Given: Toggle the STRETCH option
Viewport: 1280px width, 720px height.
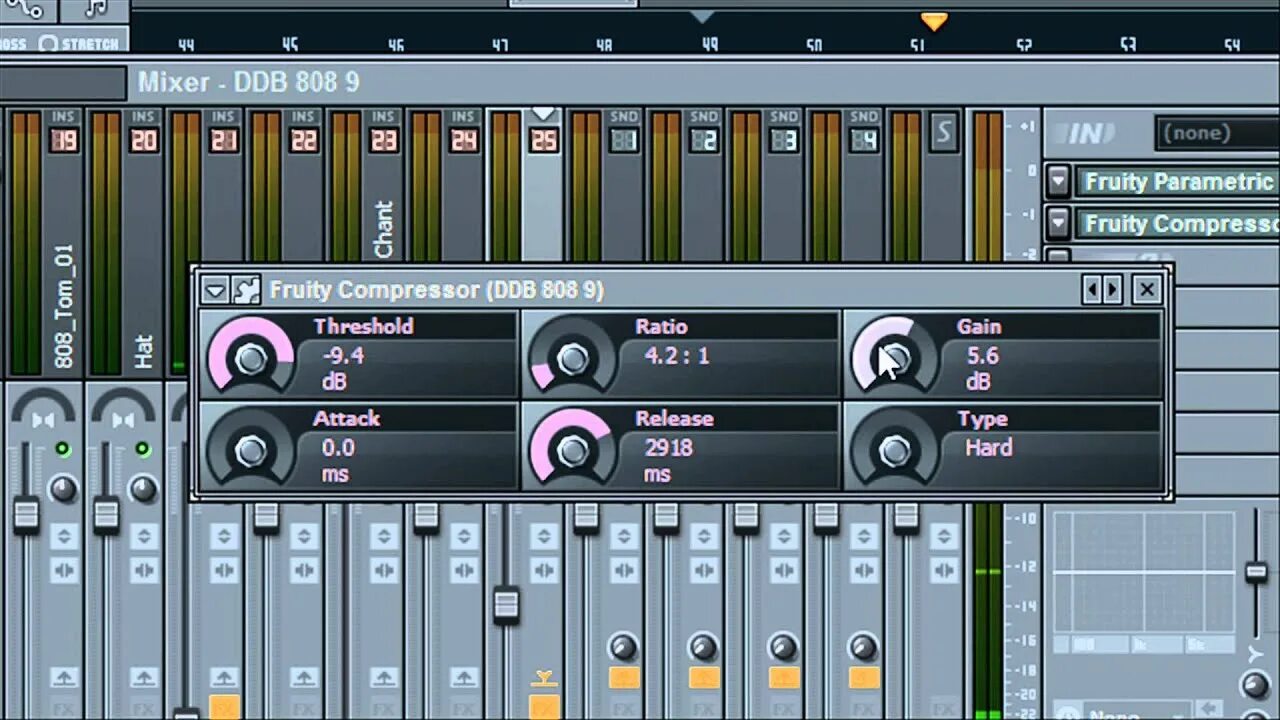Looking at the screenshot, I should (80, 43).
